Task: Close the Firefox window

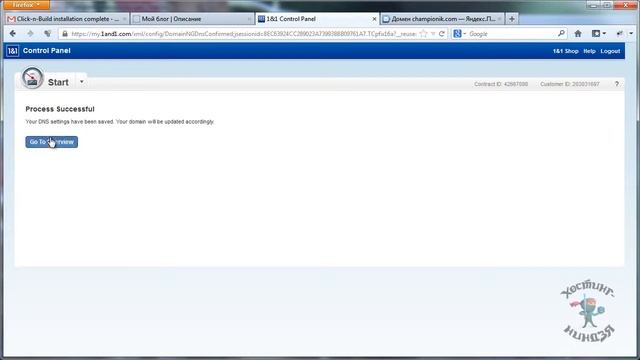Action: (x=626, y=5)
